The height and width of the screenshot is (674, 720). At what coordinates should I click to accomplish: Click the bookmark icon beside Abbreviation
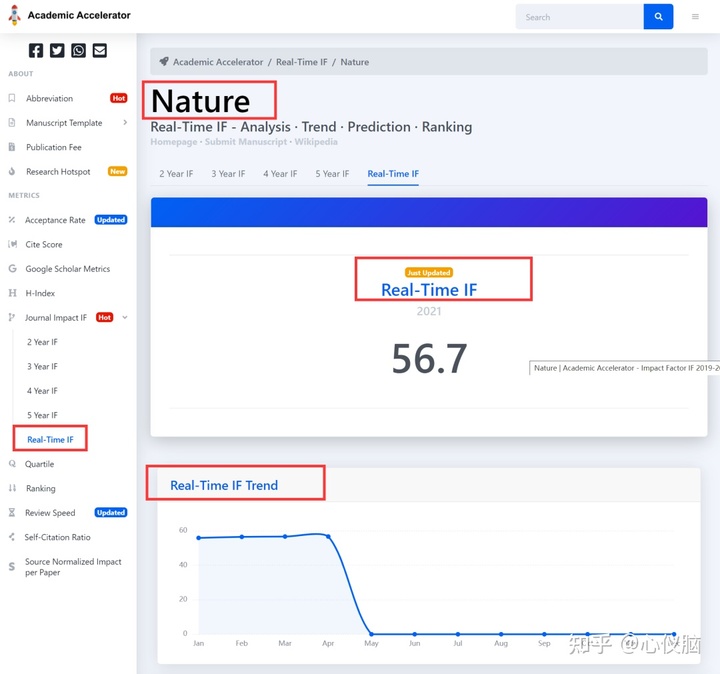12,98
